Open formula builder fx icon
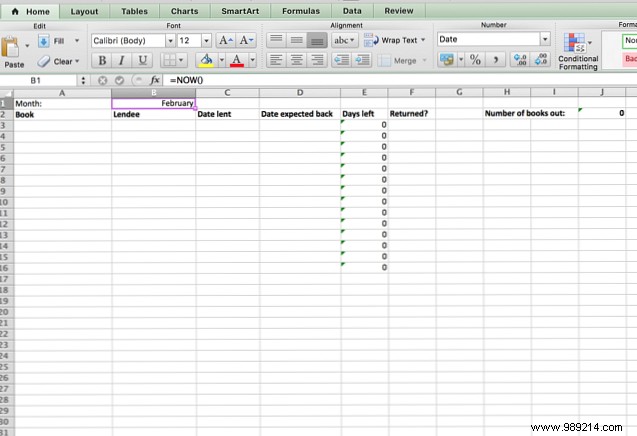The image size is (637, 436). [155, 80]
